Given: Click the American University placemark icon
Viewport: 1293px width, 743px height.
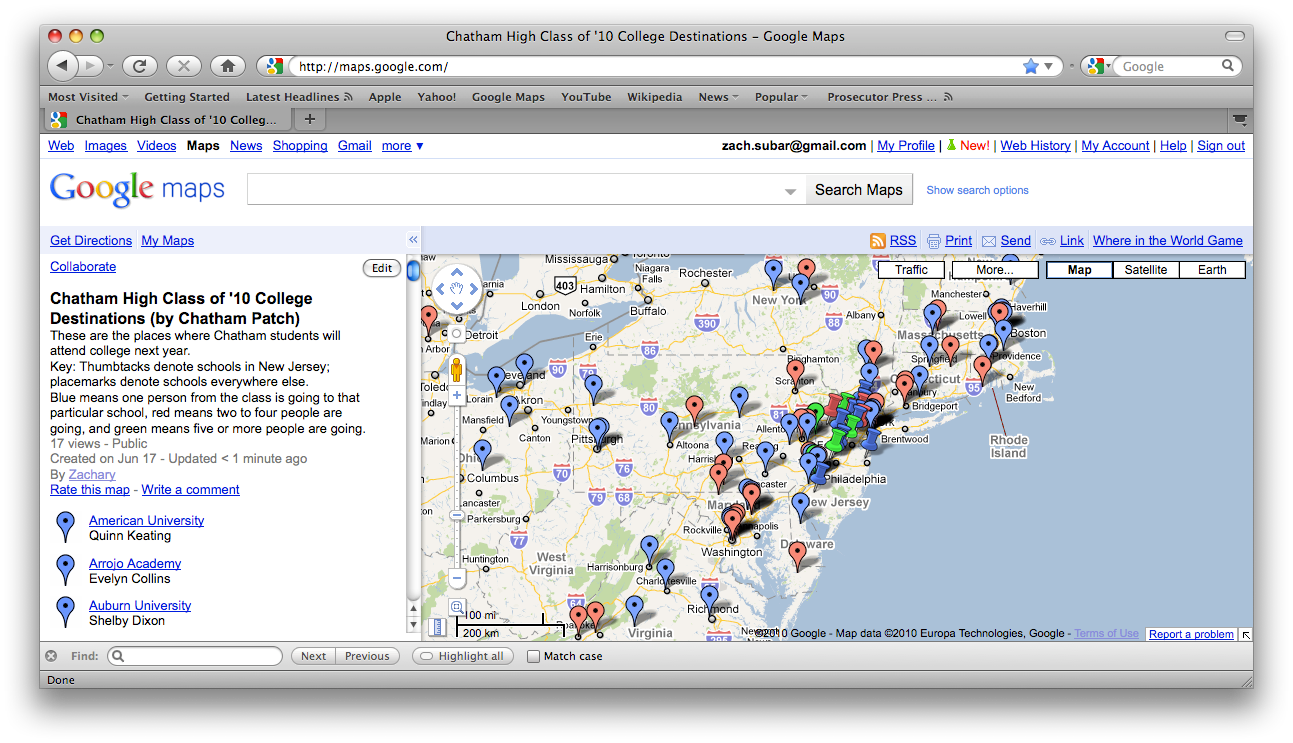Looking at the screenshot, I should click(66, 526).
